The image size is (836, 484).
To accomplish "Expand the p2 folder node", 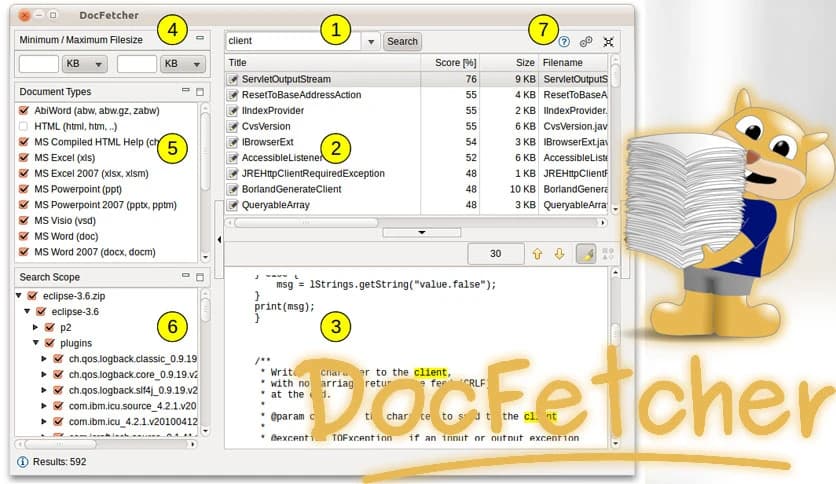I will 36,327.
